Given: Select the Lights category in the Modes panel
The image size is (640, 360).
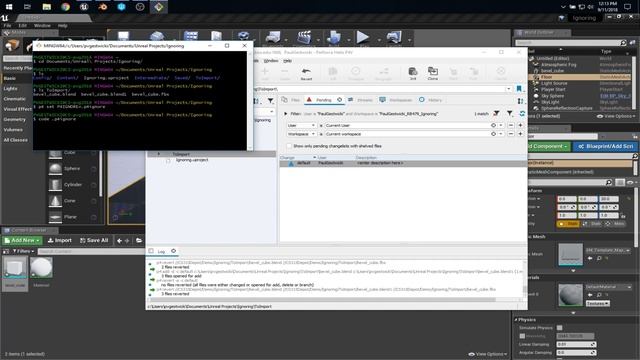Looking at the screenshot, I should click(x=11, y=89).
